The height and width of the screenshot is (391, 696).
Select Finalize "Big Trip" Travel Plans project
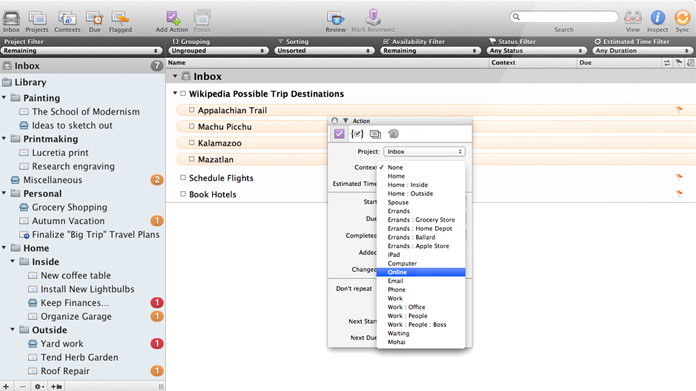[x=83, y=234]
